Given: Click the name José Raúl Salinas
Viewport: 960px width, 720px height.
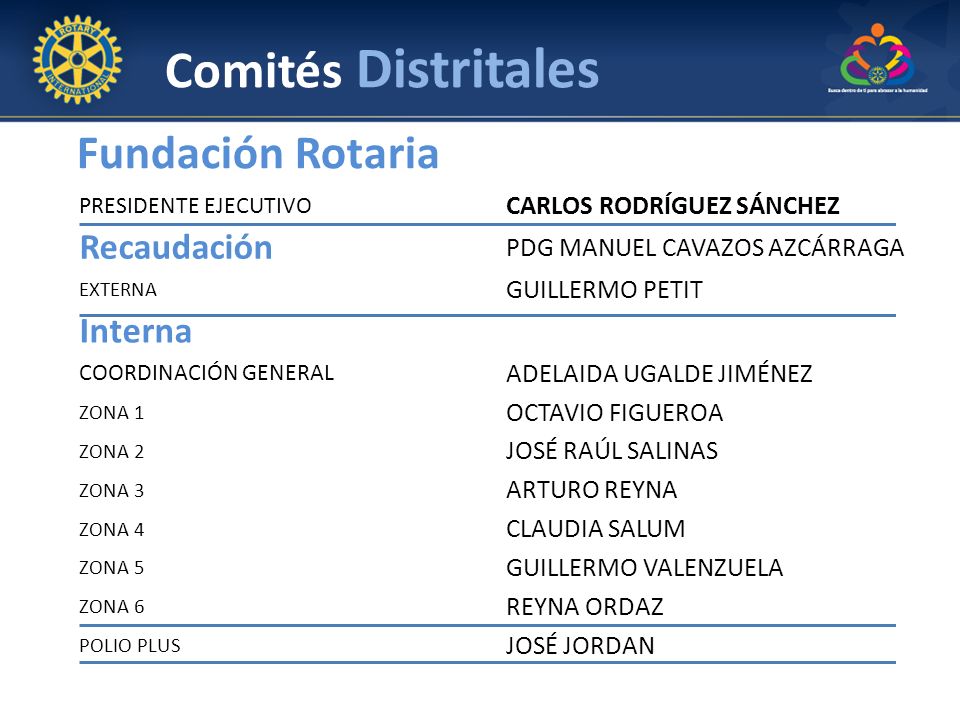Looking at the screenshot, I should pos(612,451).
